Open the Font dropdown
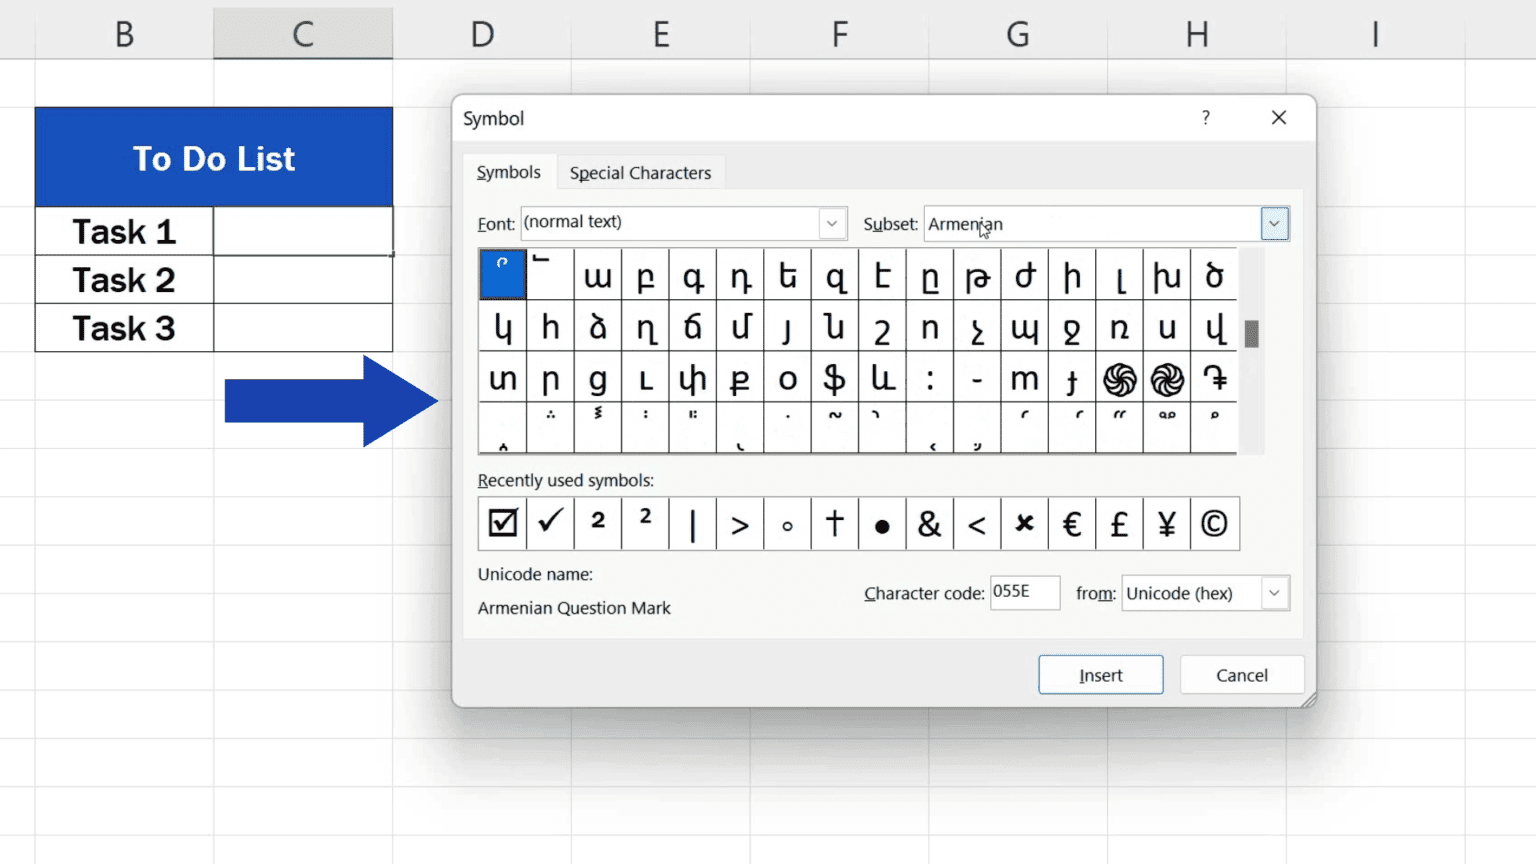This screenshot has height=864, width=1536. click(x=831, y=223)
